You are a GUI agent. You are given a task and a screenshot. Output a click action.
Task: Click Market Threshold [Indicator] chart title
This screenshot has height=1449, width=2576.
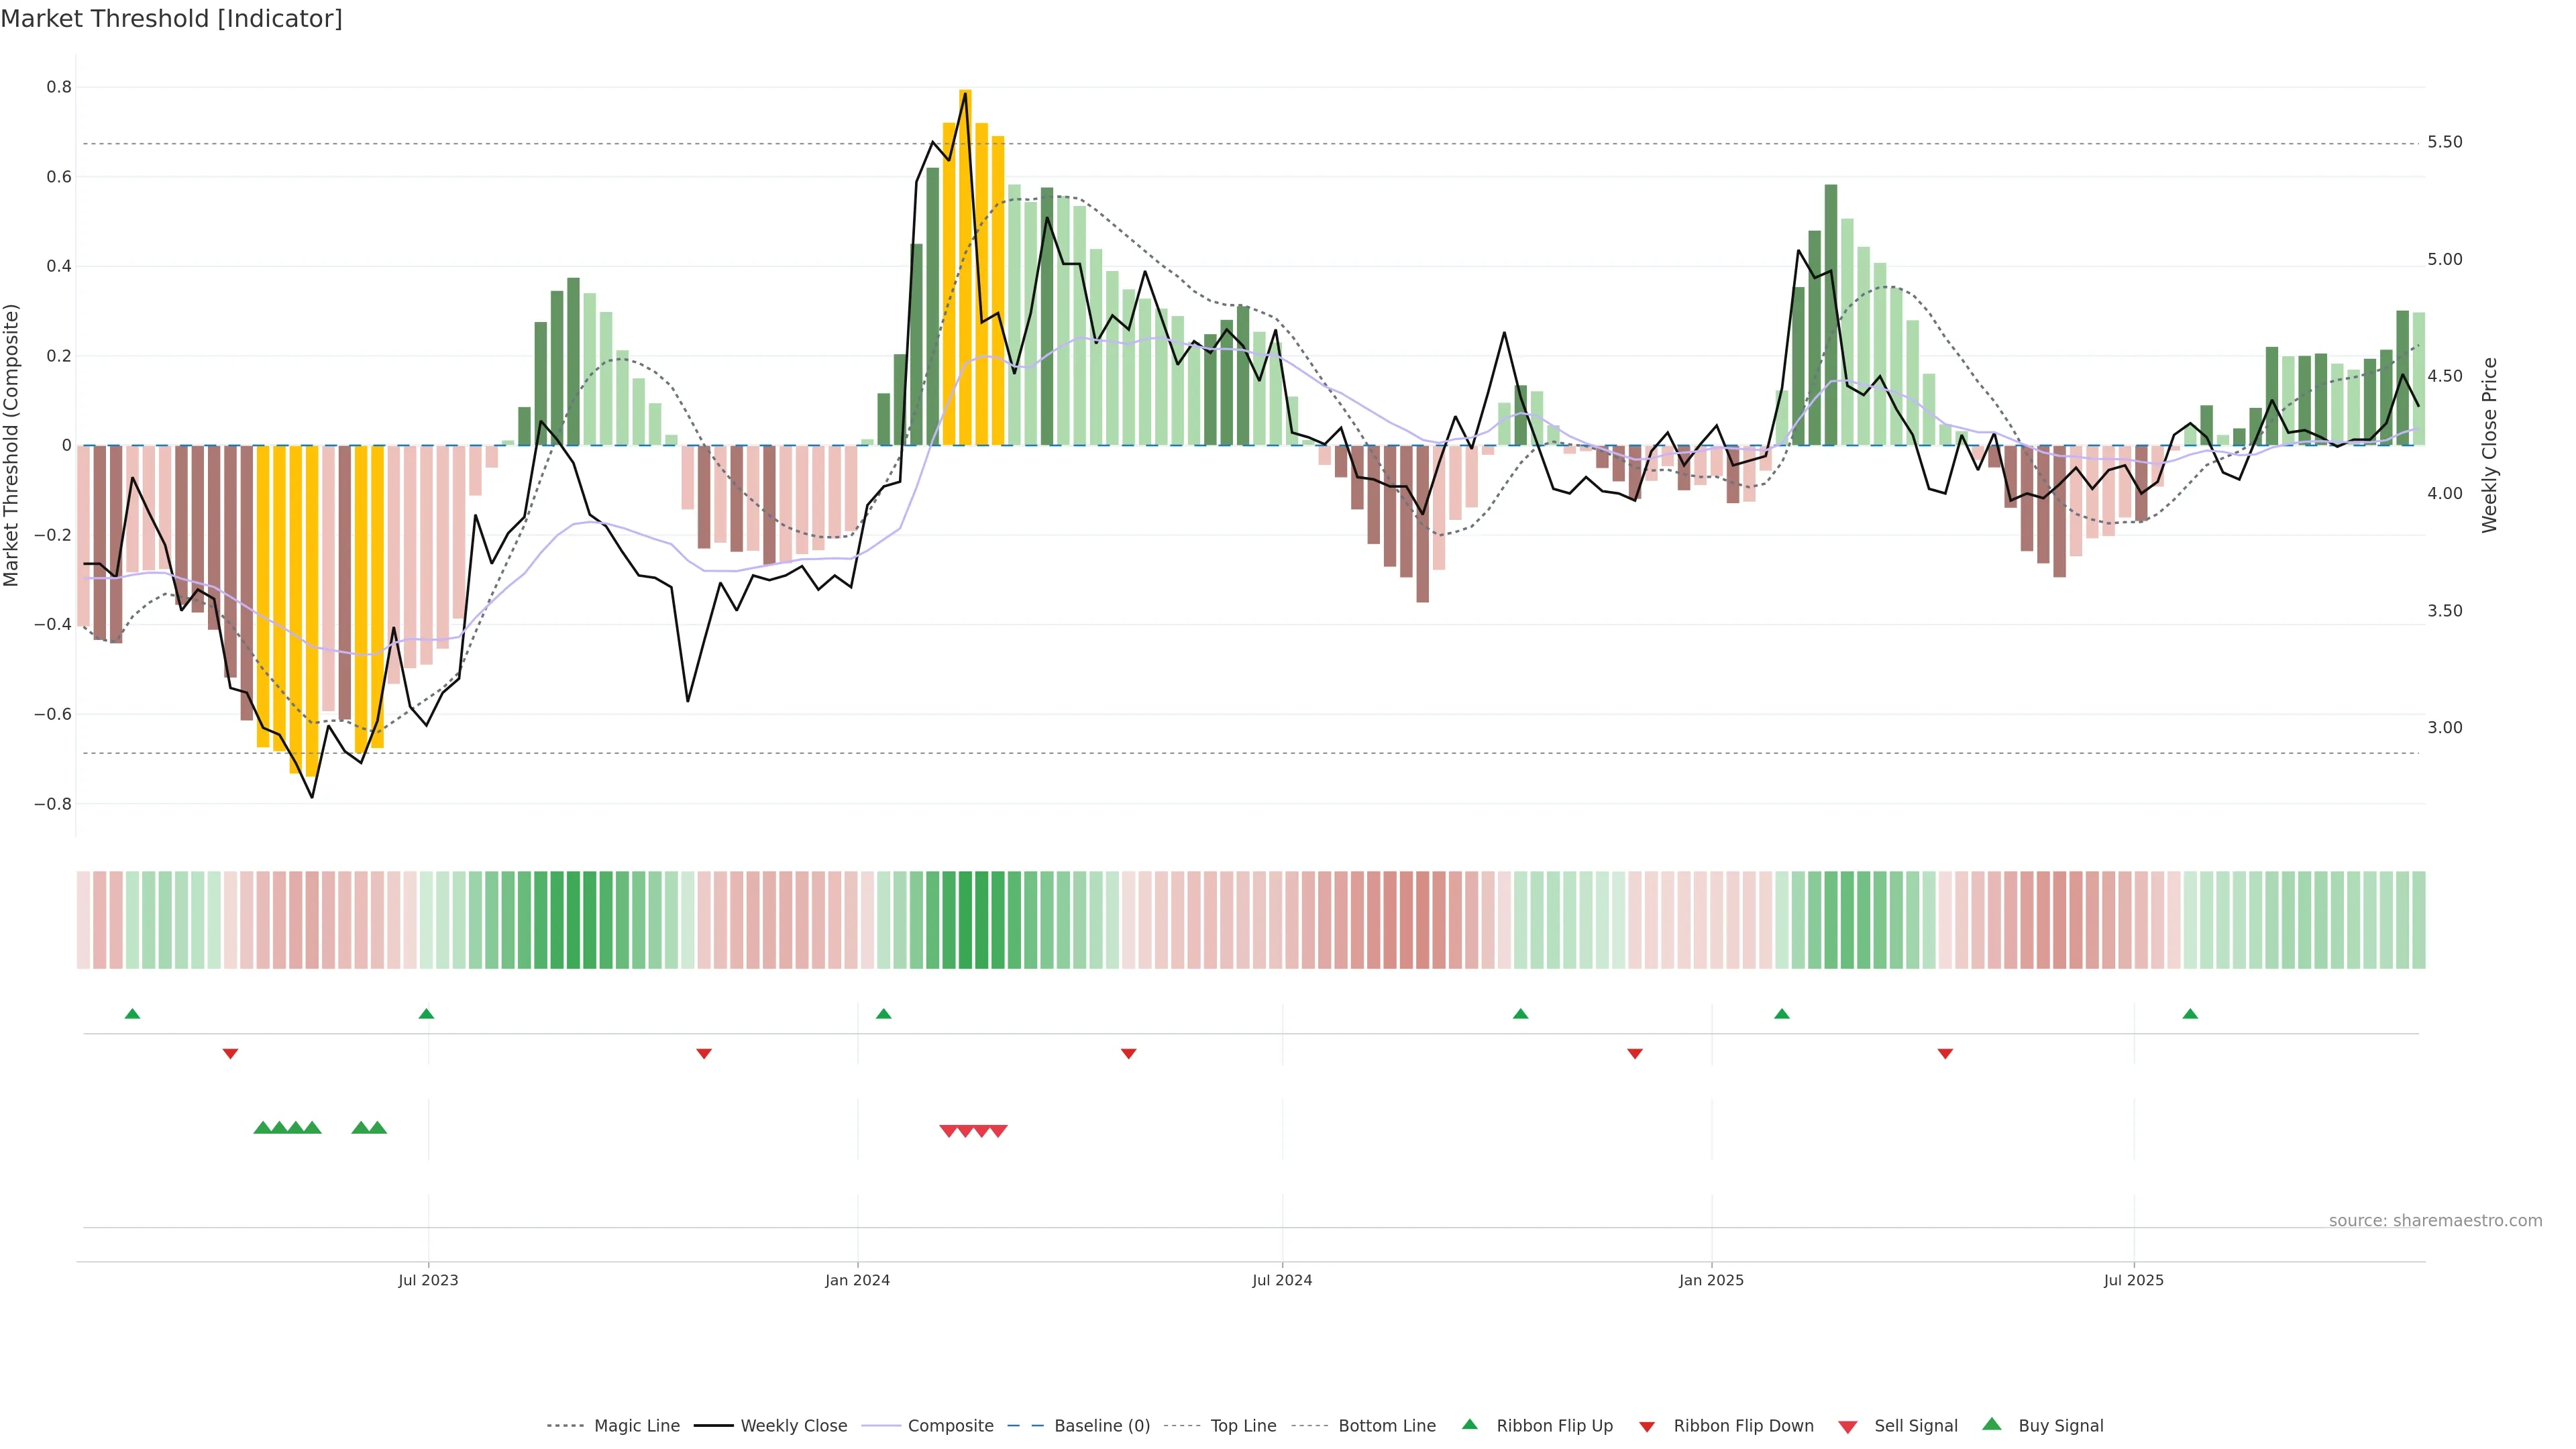click(171, 19)
